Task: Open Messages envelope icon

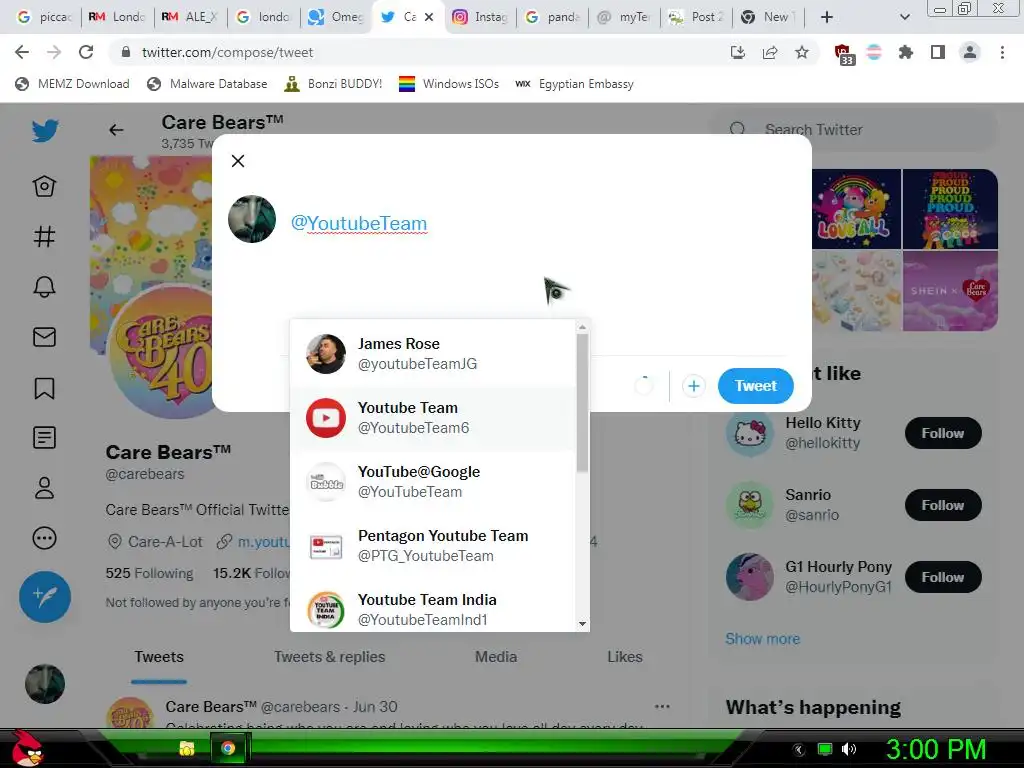Action: coord(44,337)
